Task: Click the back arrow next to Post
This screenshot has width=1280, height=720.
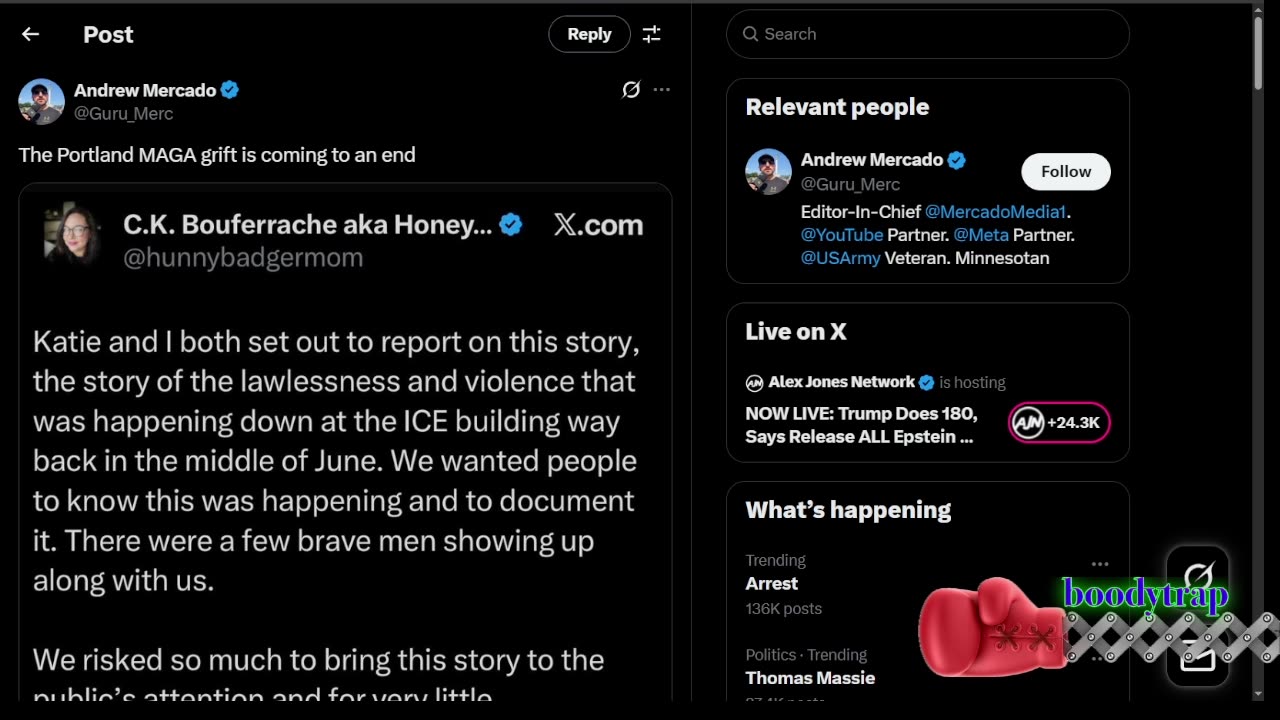Action: tap(30, 34)
